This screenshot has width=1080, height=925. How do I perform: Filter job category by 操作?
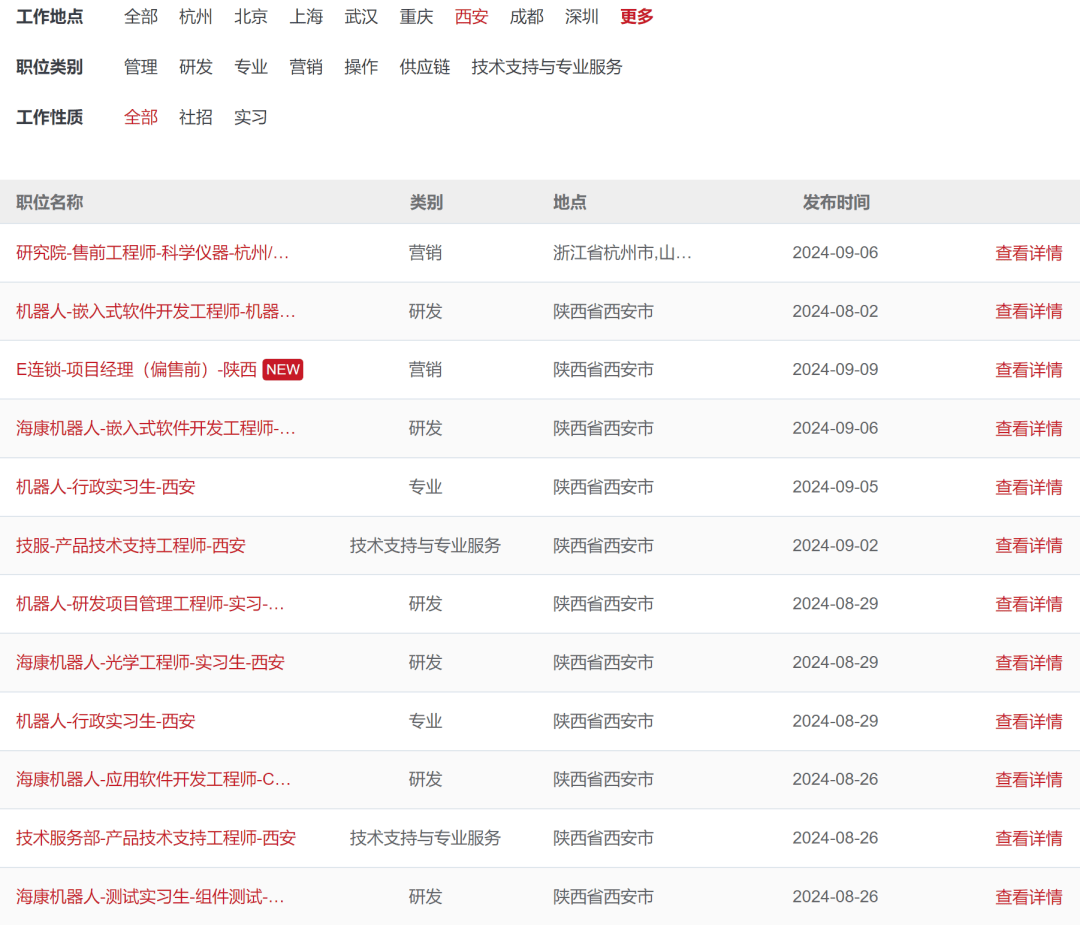pos(361,67)
